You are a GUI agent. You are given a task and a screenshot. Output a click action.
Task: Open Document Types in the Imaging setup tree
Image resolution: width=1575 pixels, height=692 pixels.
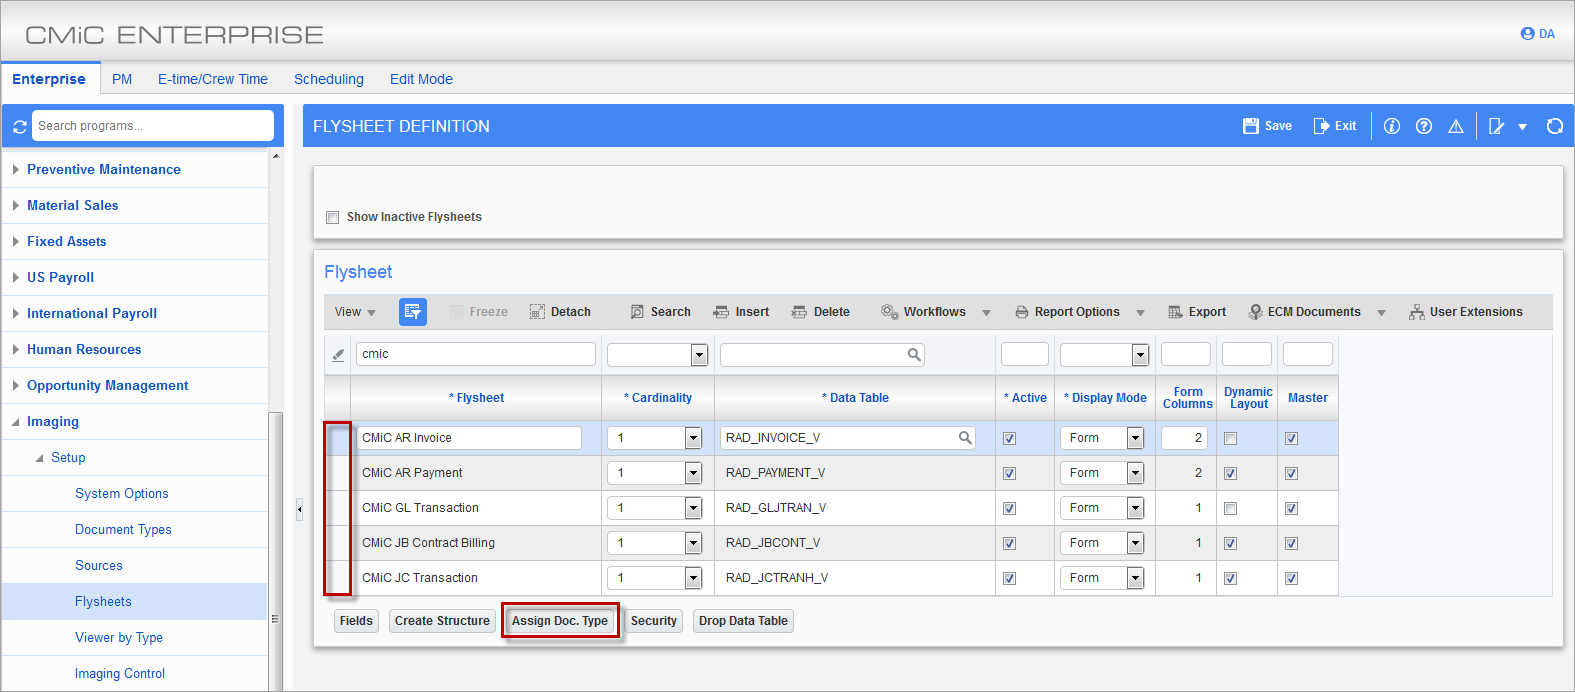(x=123, y=530)
